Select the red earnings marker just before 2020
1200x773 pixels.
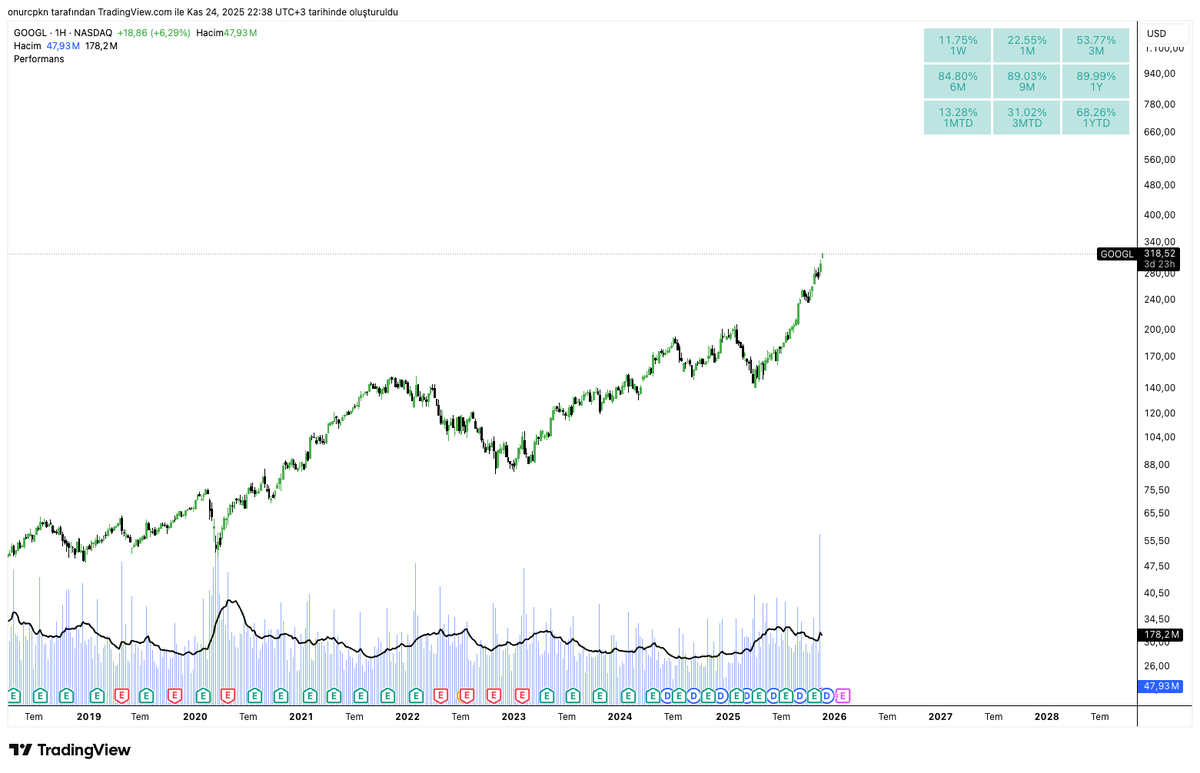tap(174, 695)
